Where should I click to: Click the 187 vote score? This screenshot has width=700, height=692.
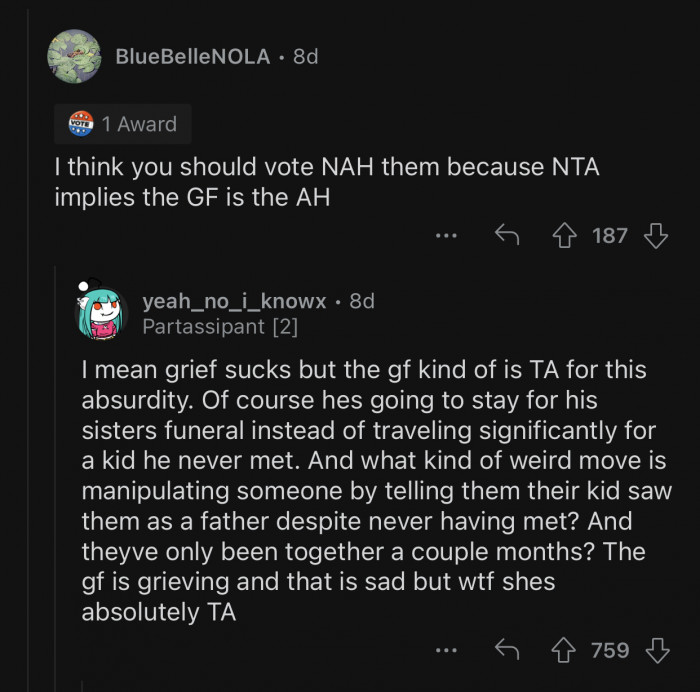click(610, 236)
